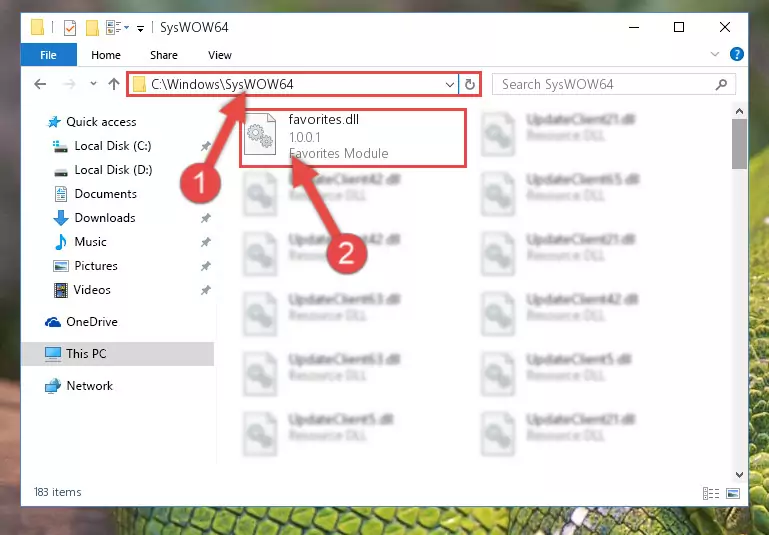769x535 pixels.
Task: Select the favorites.dll file name
Action: [324, 119]
